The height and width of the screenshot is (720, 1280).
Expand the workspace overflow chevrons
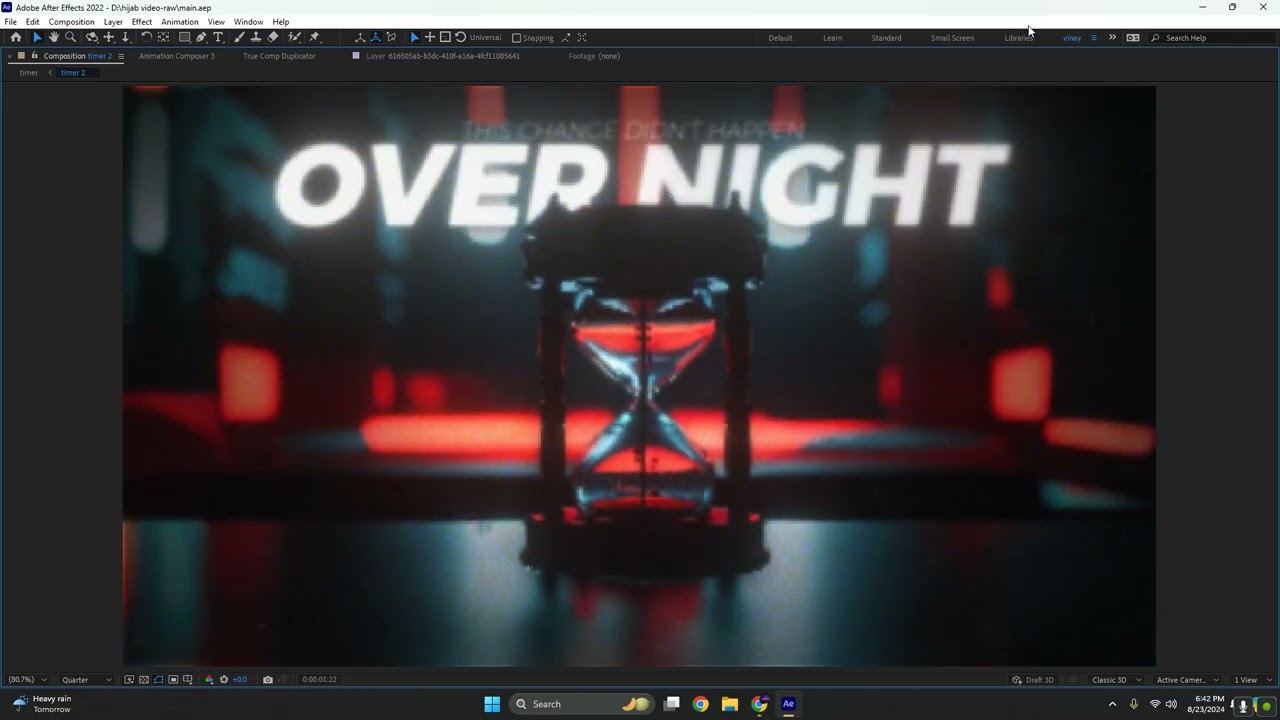coord(1112,38)
